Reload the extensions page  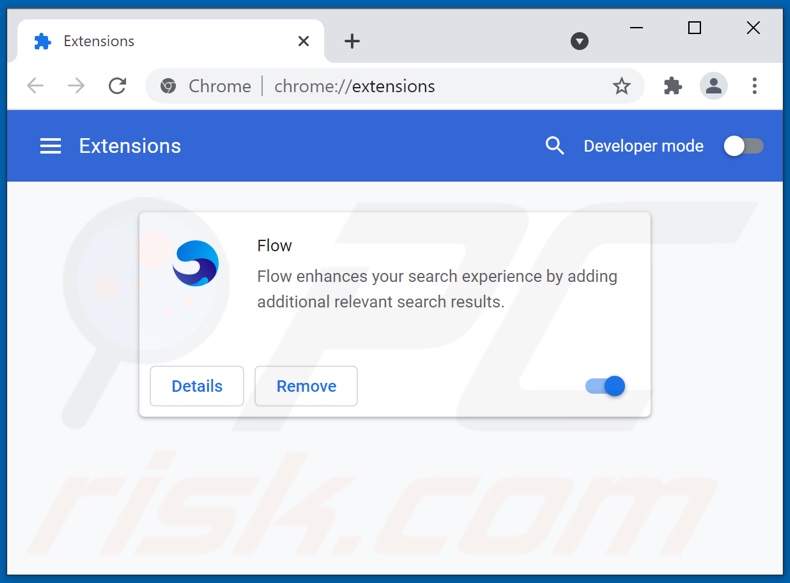117,86
